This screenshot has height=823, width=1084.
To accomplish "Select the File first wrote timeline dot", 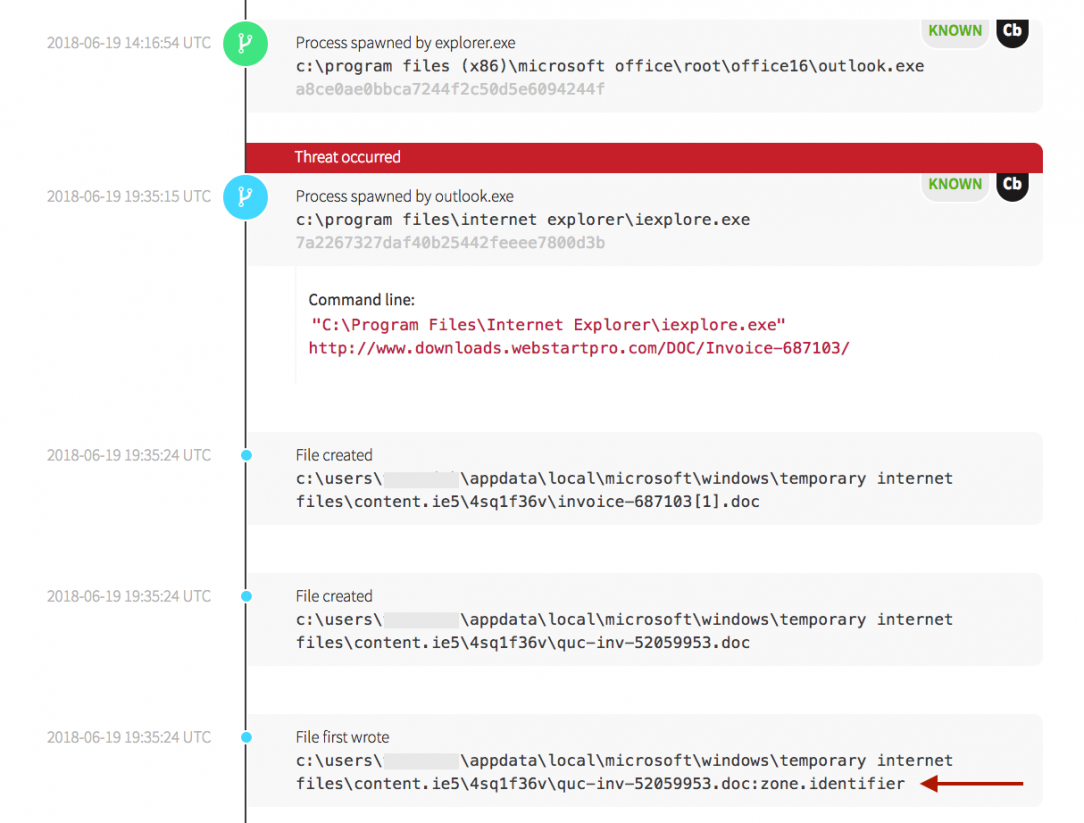I will [x=246, y=737].
